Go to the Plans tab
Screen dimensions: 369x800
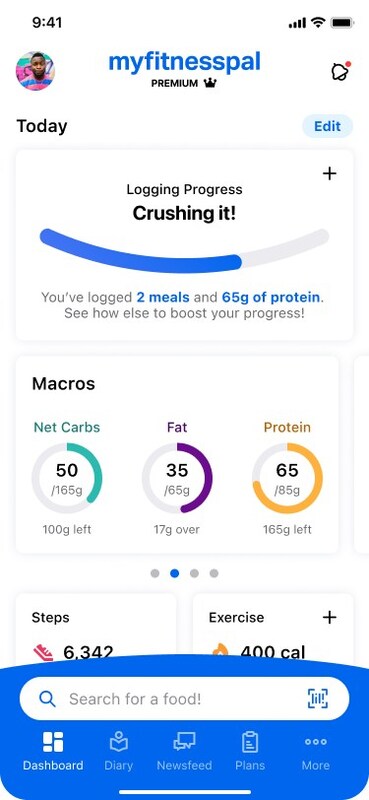(x=250, y=751)
